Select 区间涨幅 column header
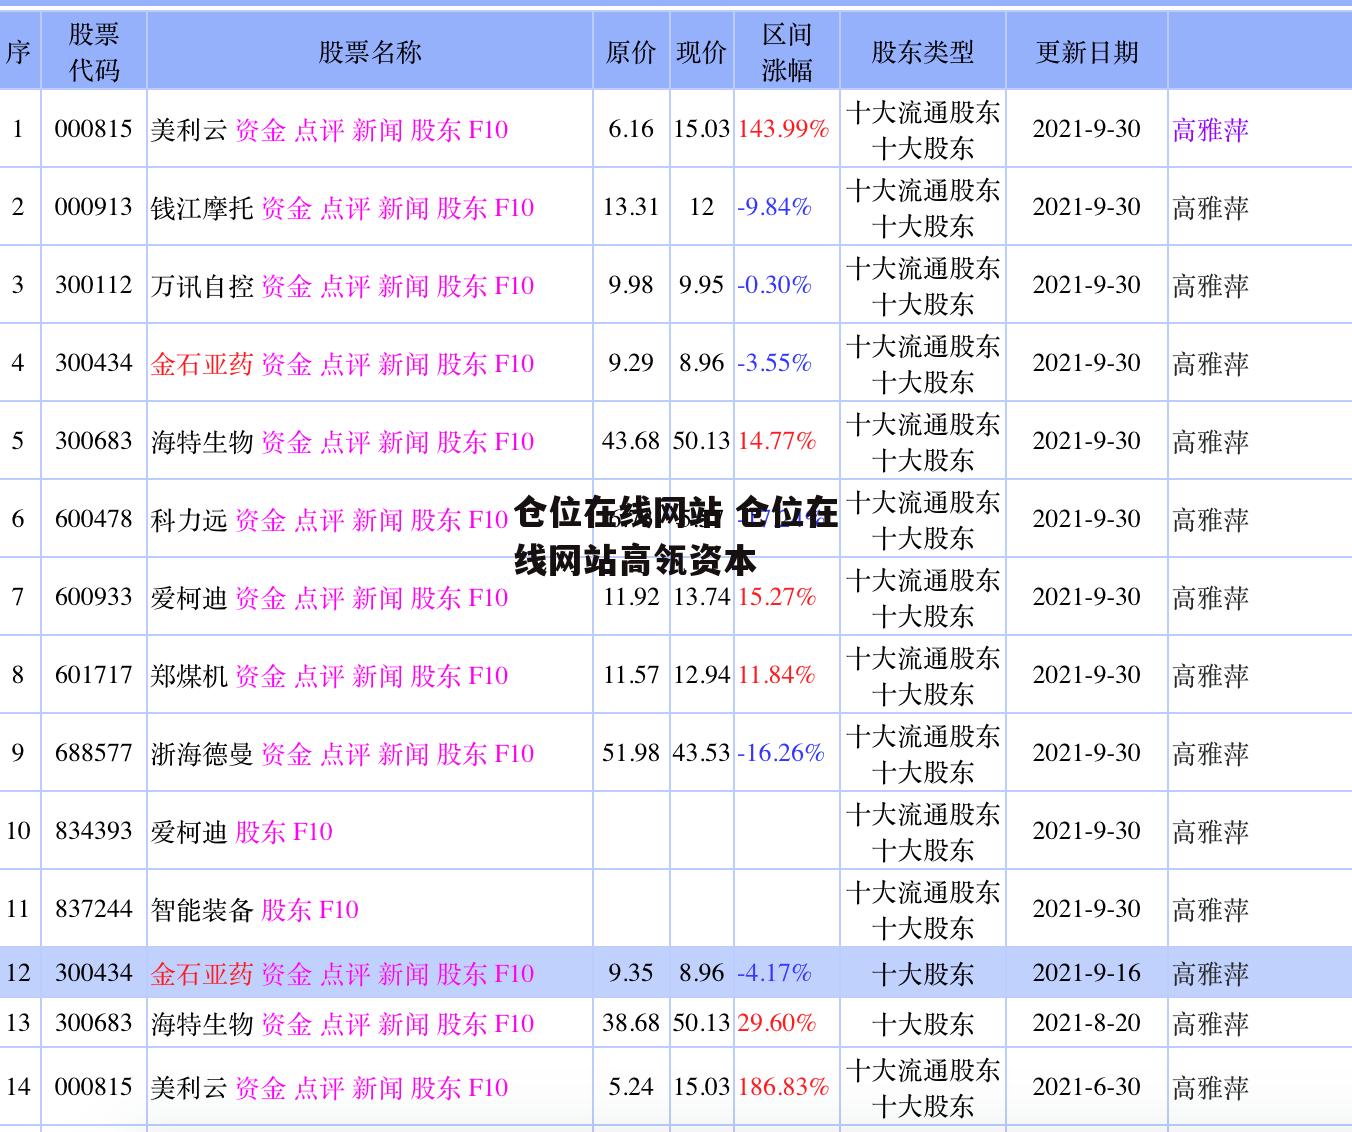Image resolution: width=1352 pixels, height=1132 pixels. (x=787, y=52)
